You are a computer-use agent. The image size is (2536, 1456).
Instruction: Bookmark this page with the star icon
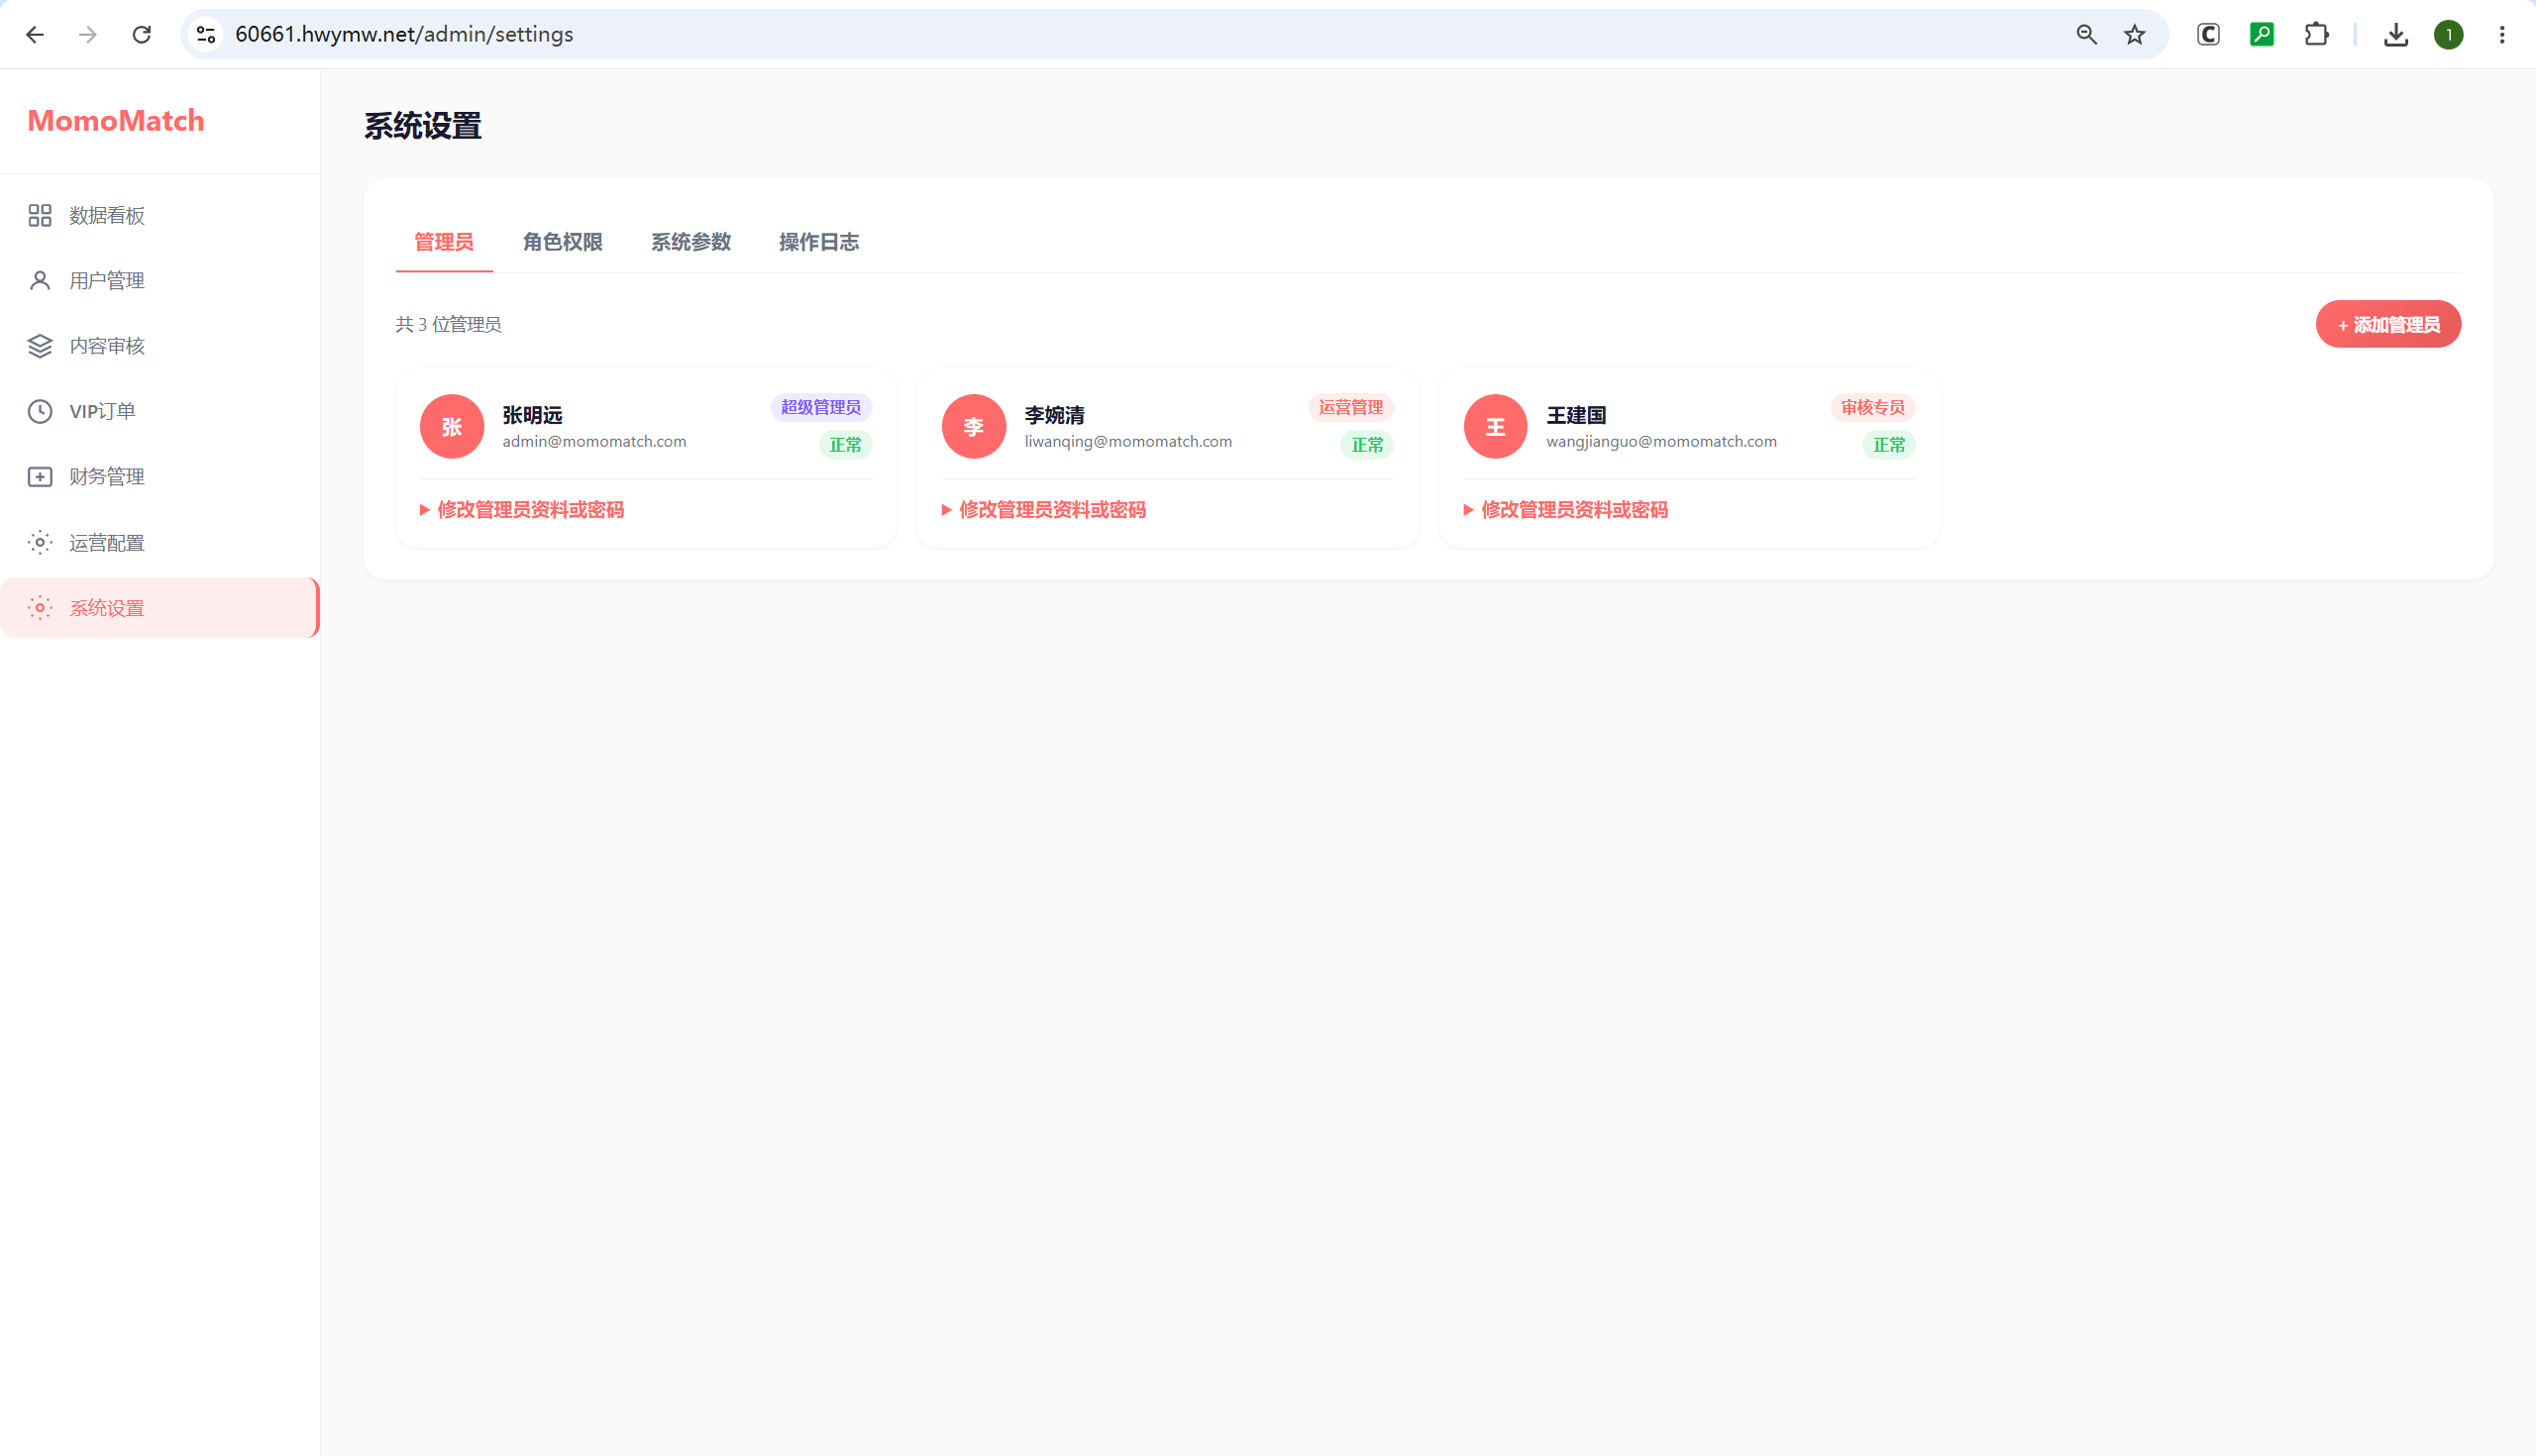(2135, 34)
